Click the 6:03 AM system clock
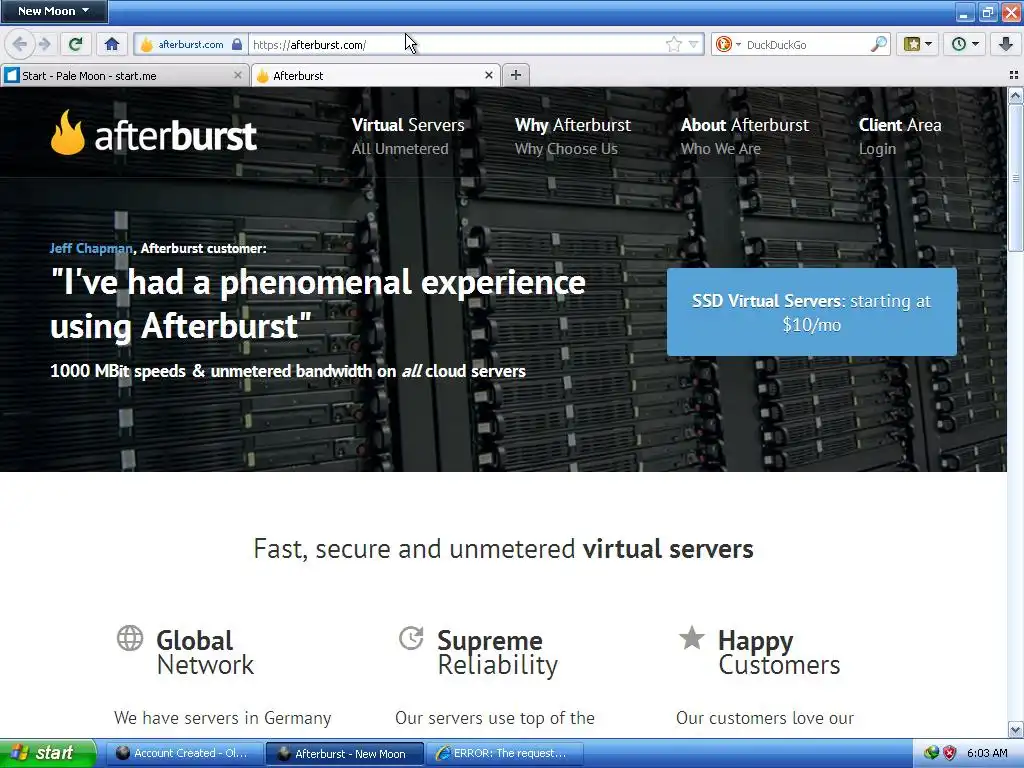 (987, 753)
